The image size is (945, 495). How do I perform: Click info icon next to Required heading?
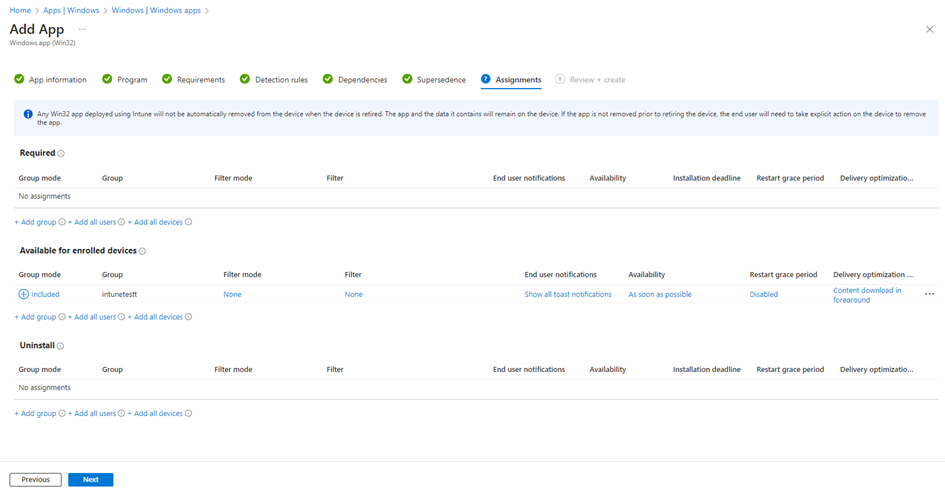click(x=61, y=154)
